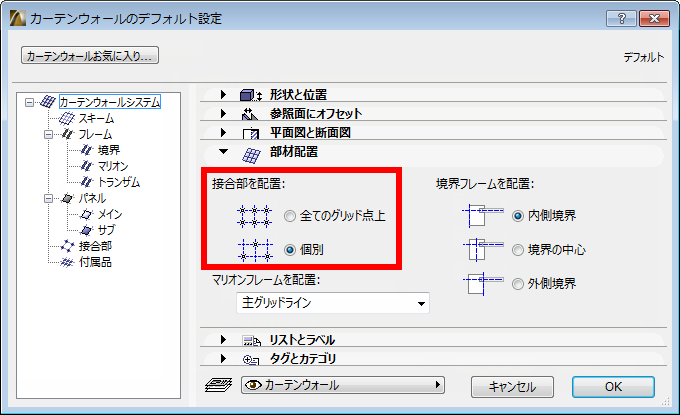Click the 平面図と断面図 icon
Image resolution: width=680 pixels, height=415 pixels.
251,133
